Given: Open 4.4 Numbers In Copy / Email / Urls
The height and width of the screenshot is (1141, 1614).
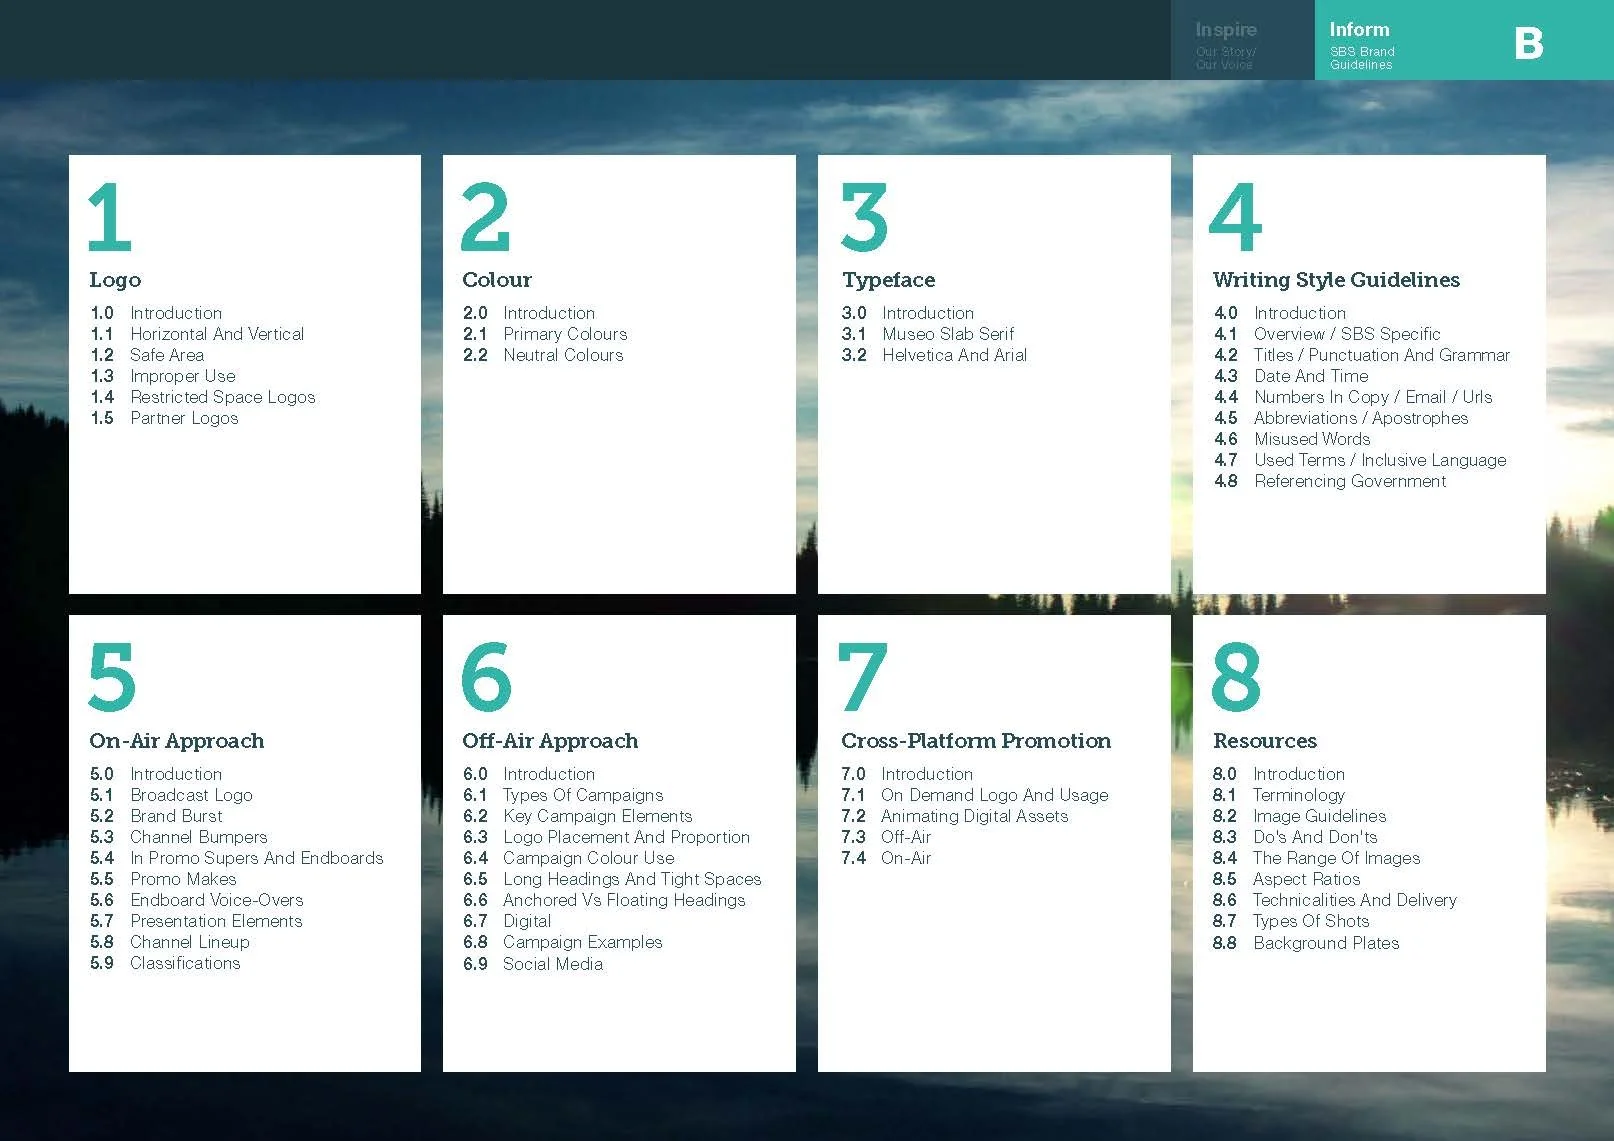Looking at the screenshot, I should click(1353, 397).
